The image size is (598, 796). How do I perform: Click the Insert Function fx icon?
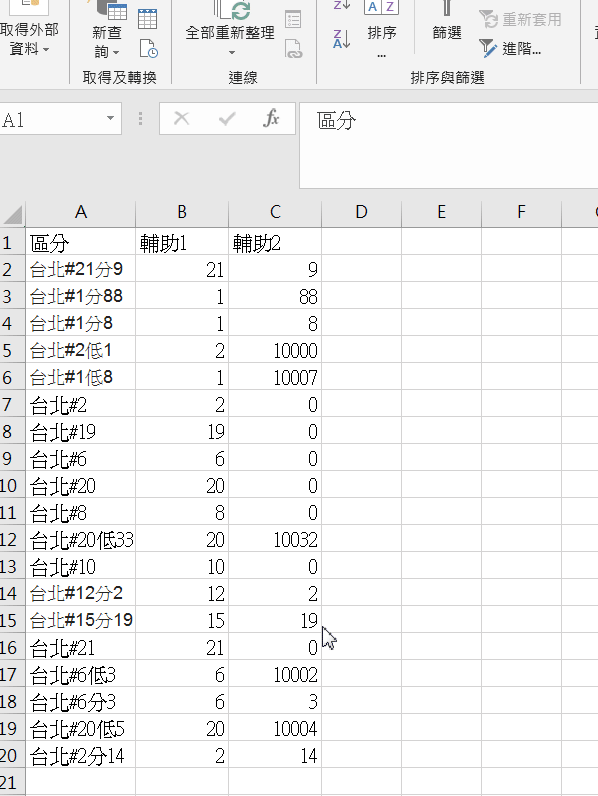coord(271,118)
